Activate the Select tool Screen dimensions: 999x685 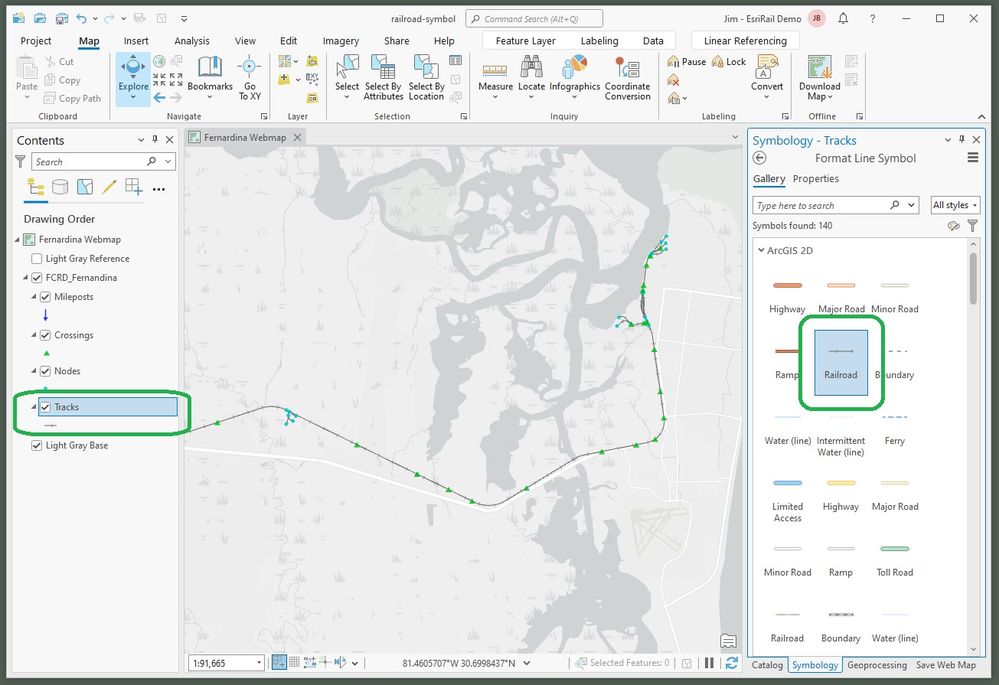point(347,78)
